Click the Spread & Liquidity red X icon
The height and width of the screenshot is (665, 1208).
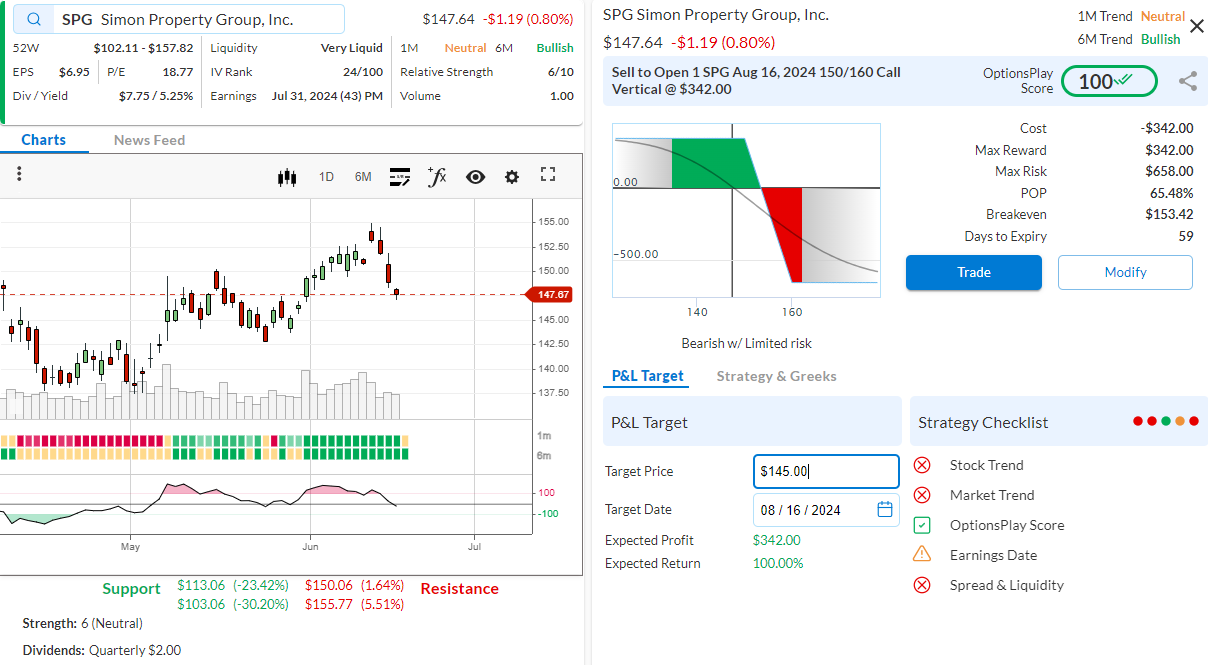pyautogui.click(x=922, y=585)
